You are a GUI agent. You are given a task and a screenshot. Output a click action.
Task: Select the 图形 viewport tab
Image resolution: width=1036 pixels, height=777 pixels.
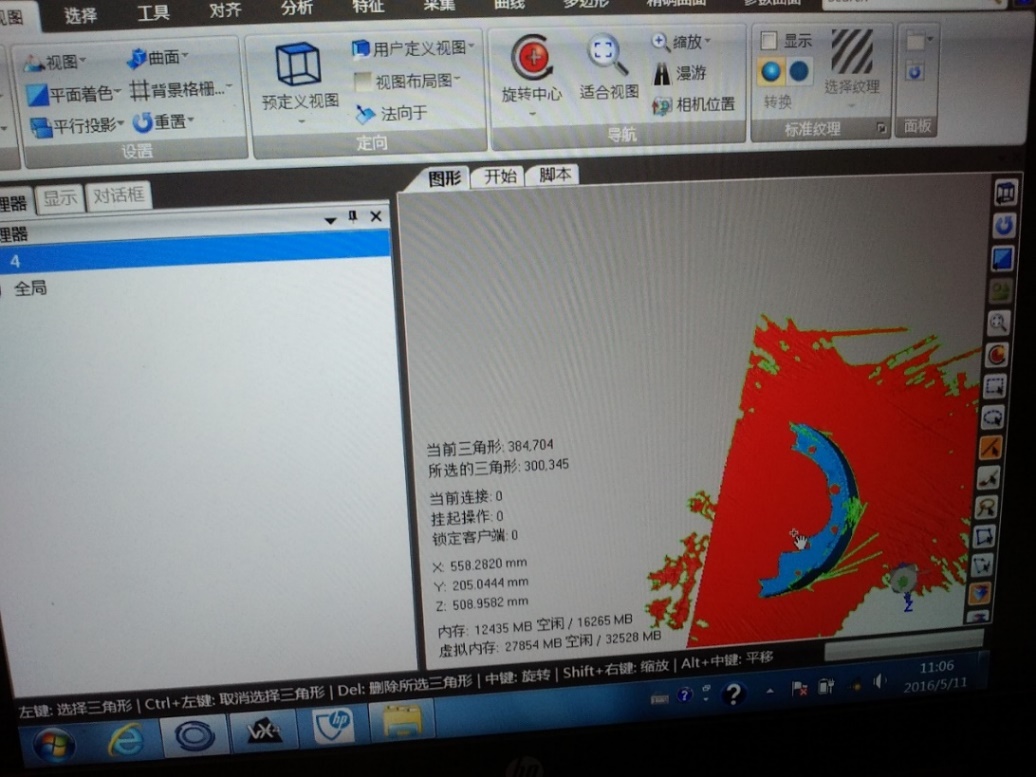point(444,178)
